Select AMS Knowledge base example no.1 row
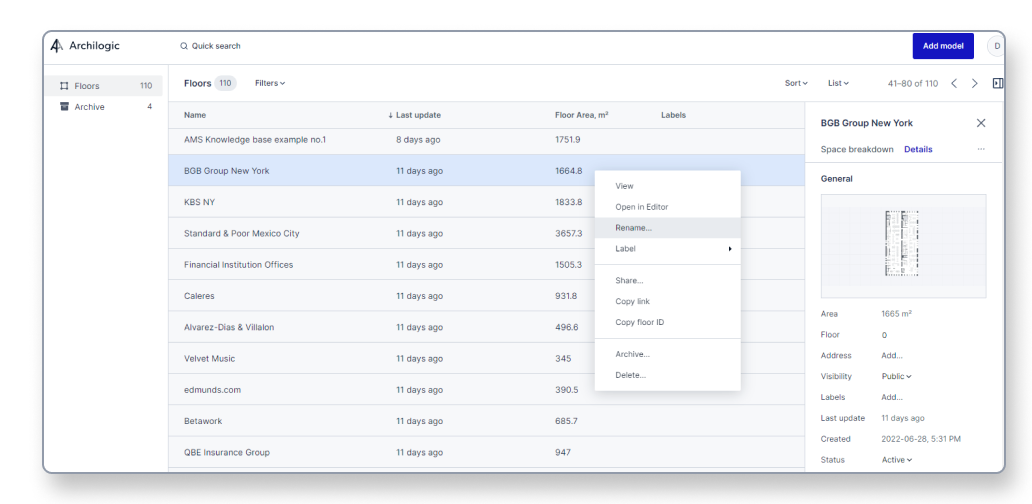The width and height of the screenshot is (1032, 504). (x=486, y=139)
